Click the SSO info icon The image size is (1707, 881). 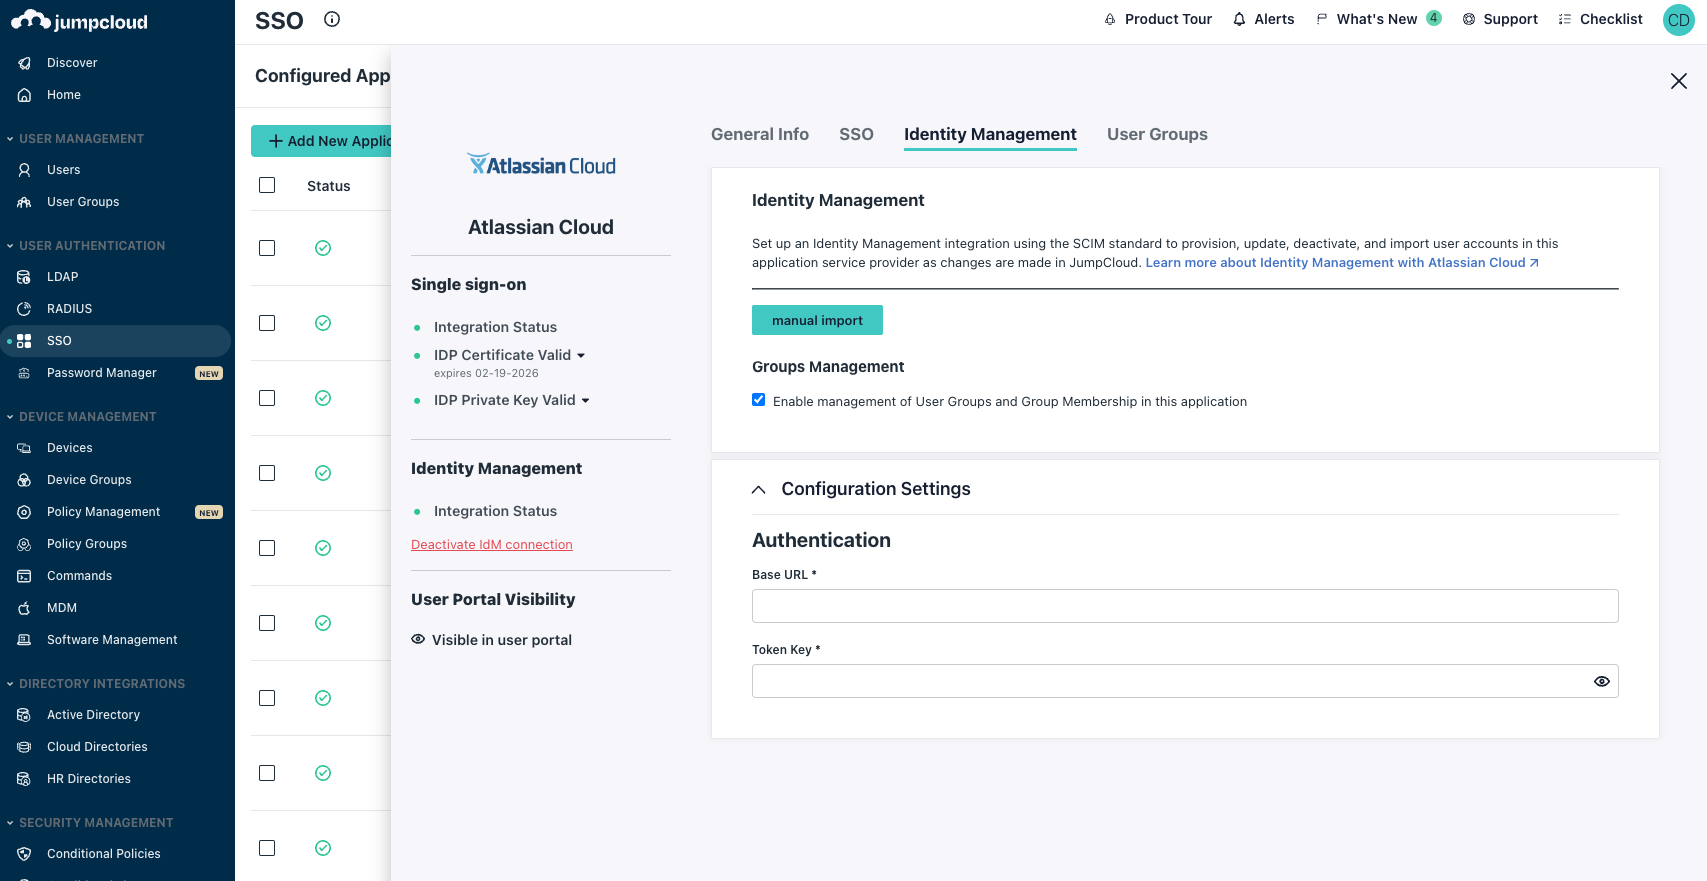[332, 19]
